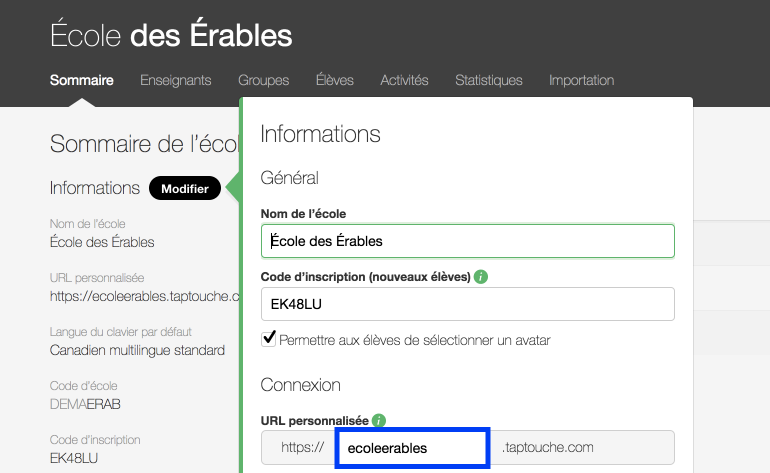Screen dimensions: 770x473
Task: Open the Importation tab
Action: pos(582,80)
